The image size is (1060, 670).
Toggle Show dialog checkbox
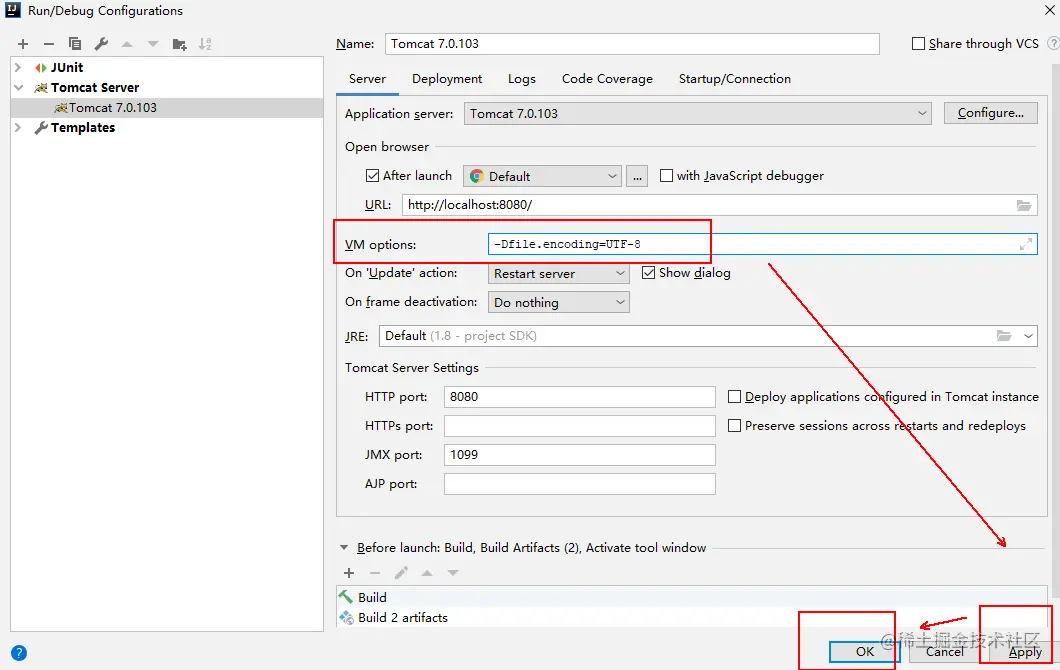tap(648, 272)
